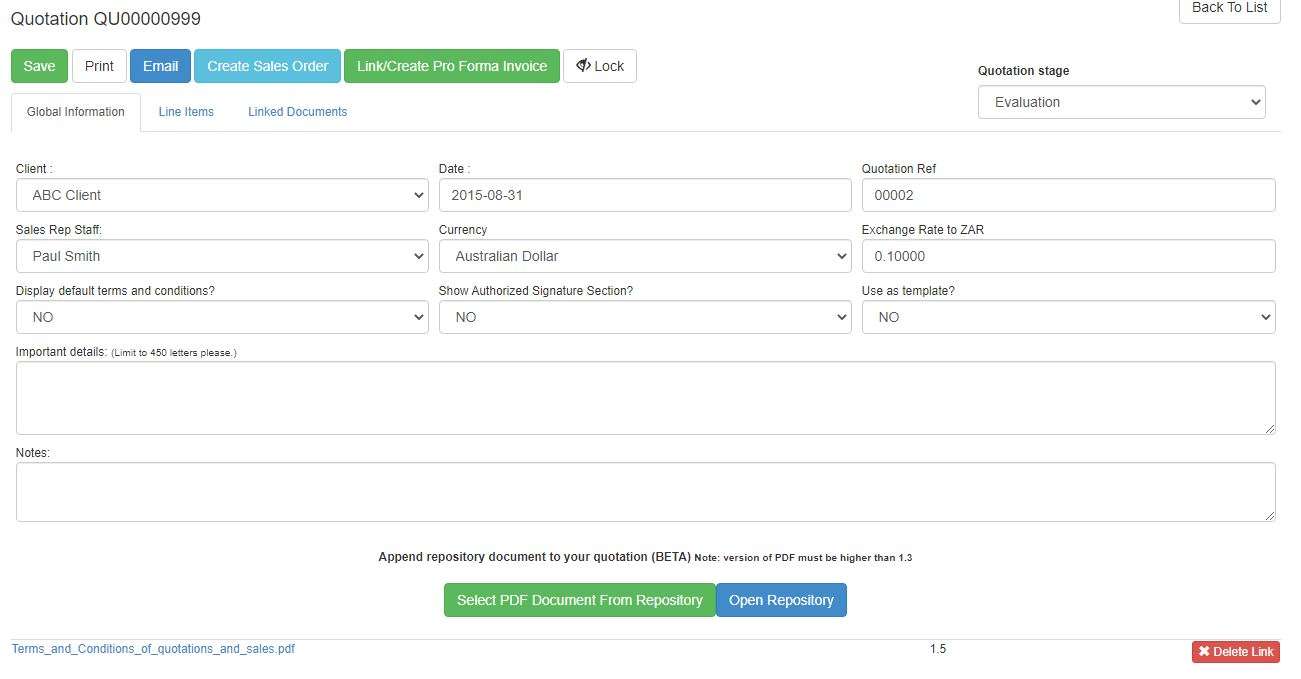Toggle Show Authorized Signature Section dropdown
The image size is (1301, 679).
pyautogui.click(x=645, y=317)
